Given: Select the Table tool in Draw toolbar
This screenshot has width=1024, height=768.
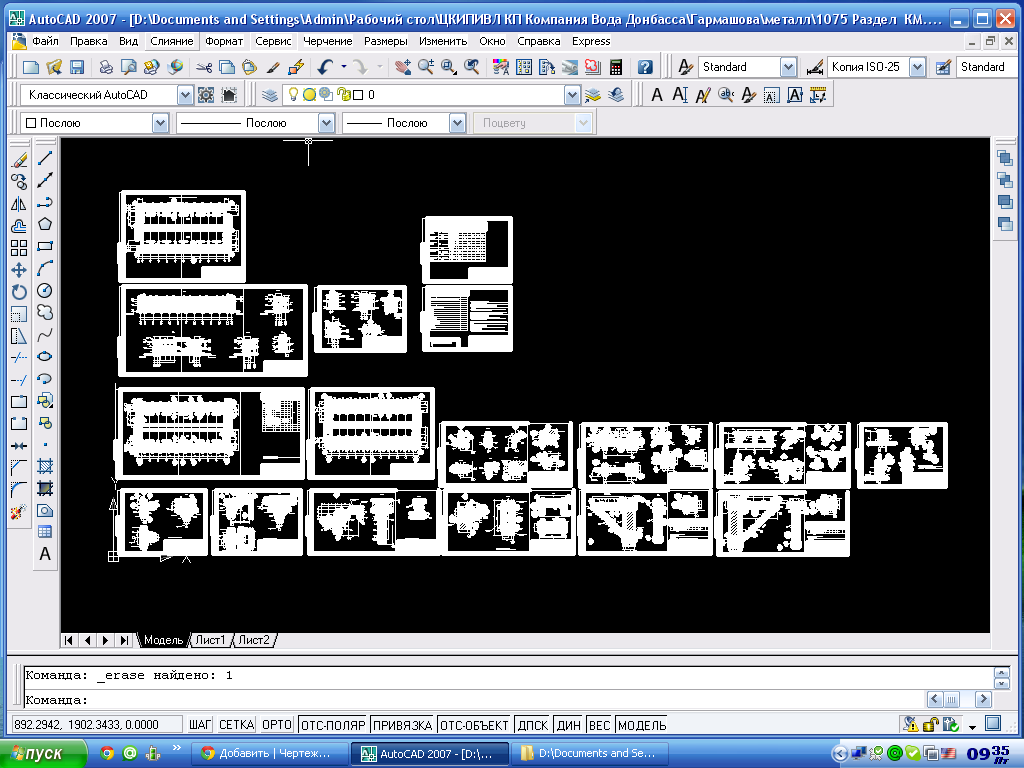Looking at the screenshot, I should [x=44, y=532].
